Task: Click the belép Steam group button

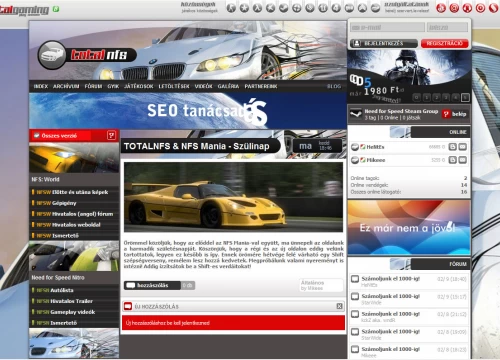Action: pyautogui.click(x=459, y=114)
